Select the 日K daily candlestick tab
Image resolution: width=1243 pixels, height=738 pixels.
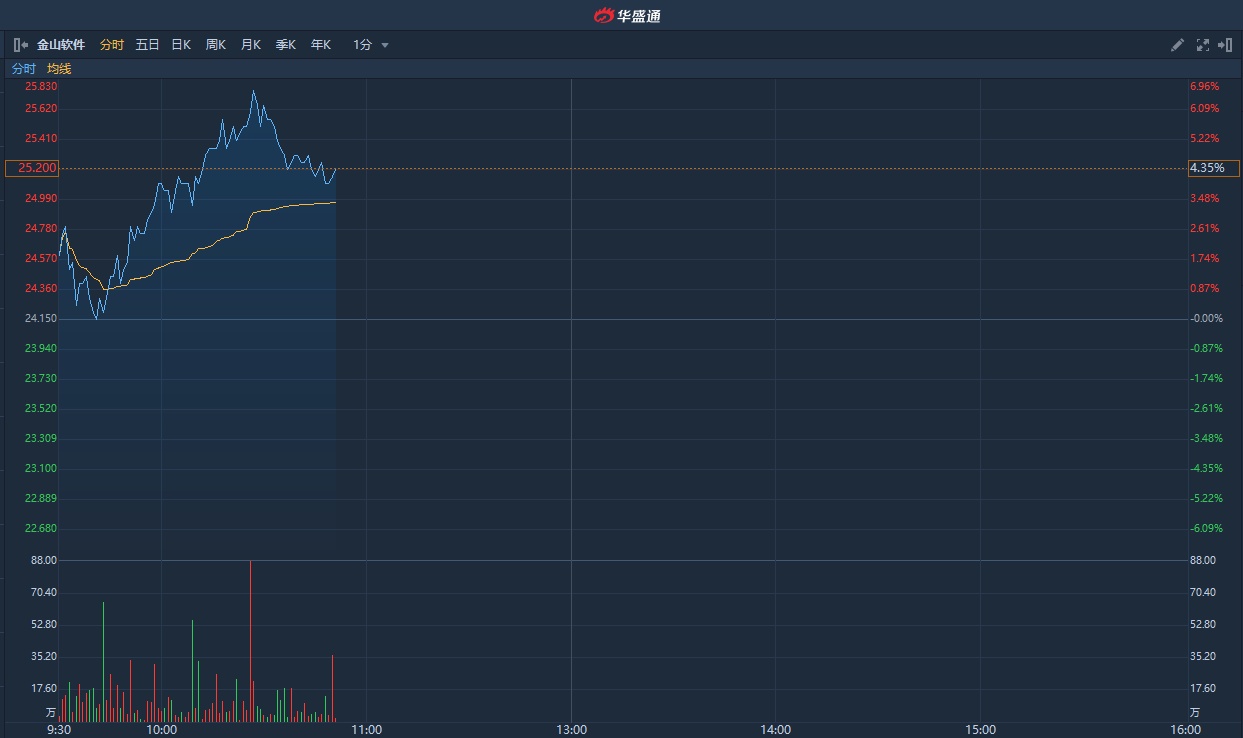[181, 45]
